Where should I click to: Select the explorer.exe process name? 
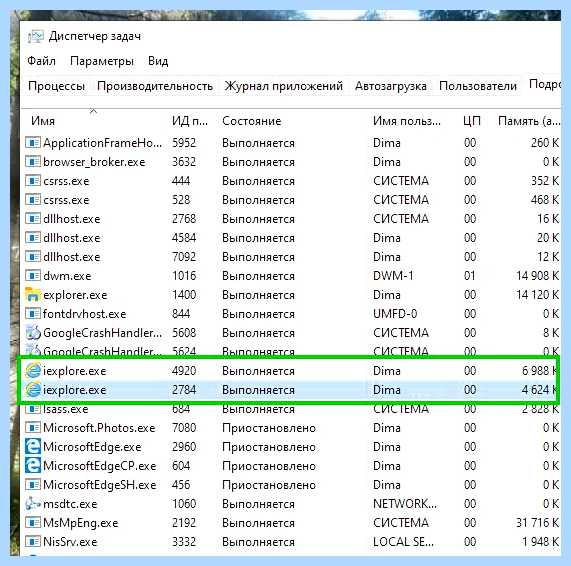[75, 295]
